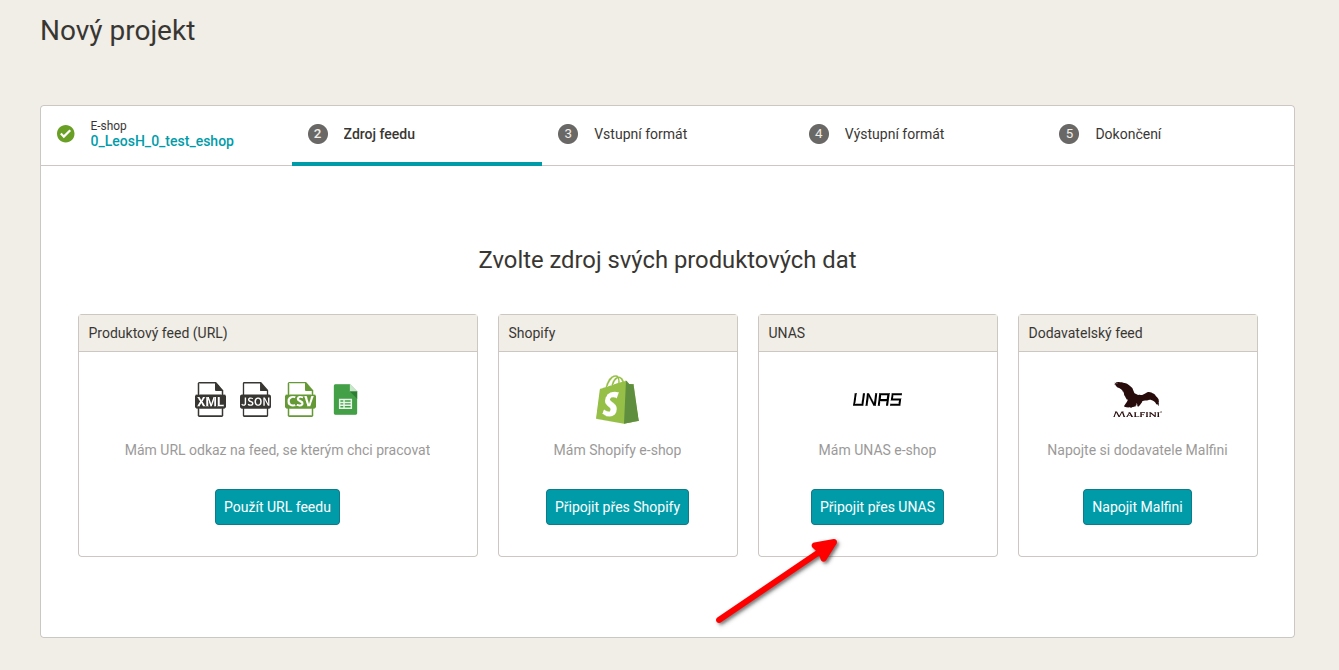Click the CSV file format icon
The height and width of the screenshot is (670, 1339).
[300, 399]
